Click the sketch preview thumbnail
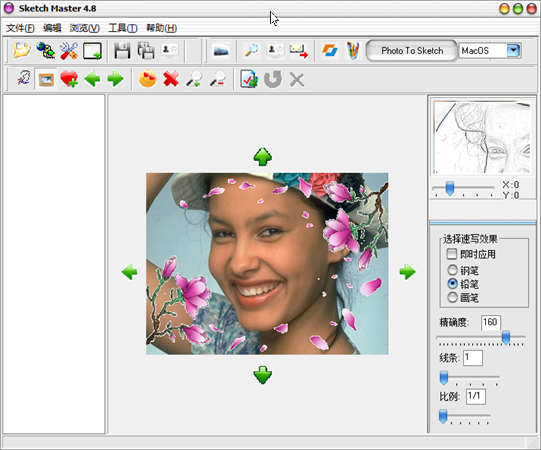This screenshot has width=541, height=450. tap(482, 137)
